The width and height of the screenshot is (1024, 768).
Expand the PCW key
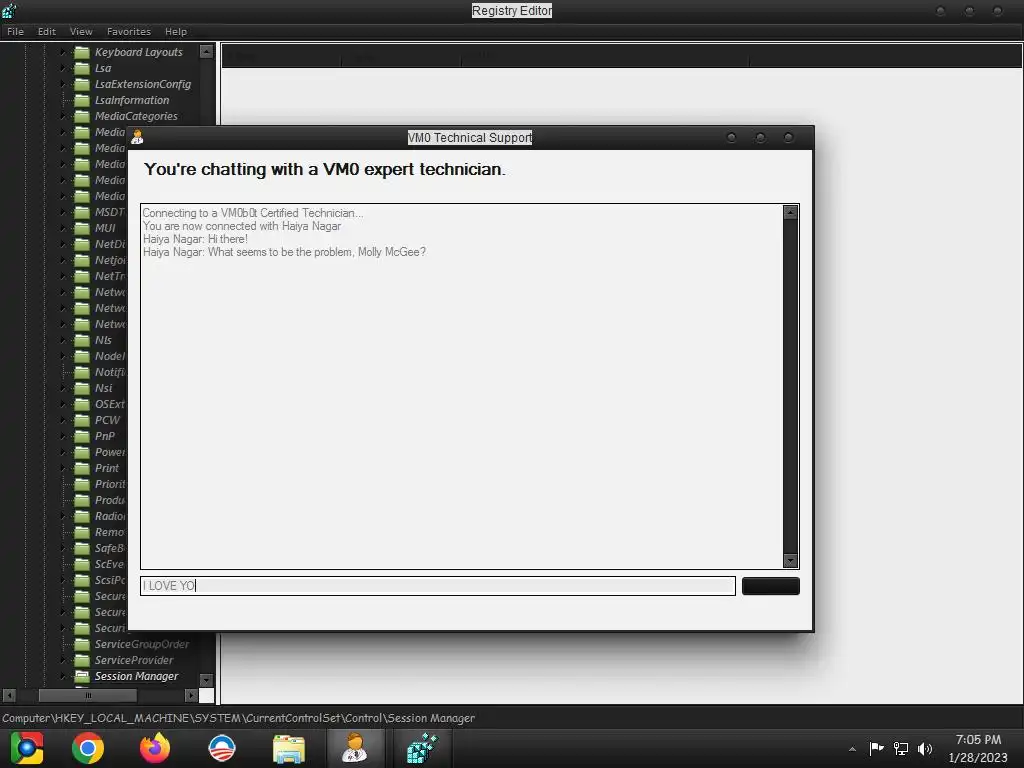pyautogui.click(x=63, y=420)
